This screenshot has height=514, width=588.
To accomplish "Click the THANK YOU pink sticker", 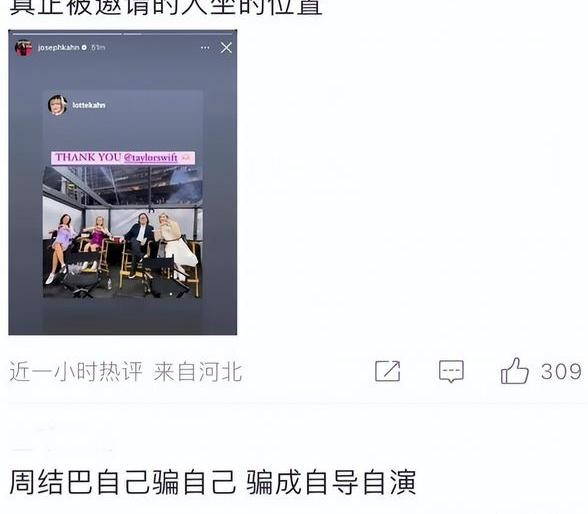I will [123, 158].
